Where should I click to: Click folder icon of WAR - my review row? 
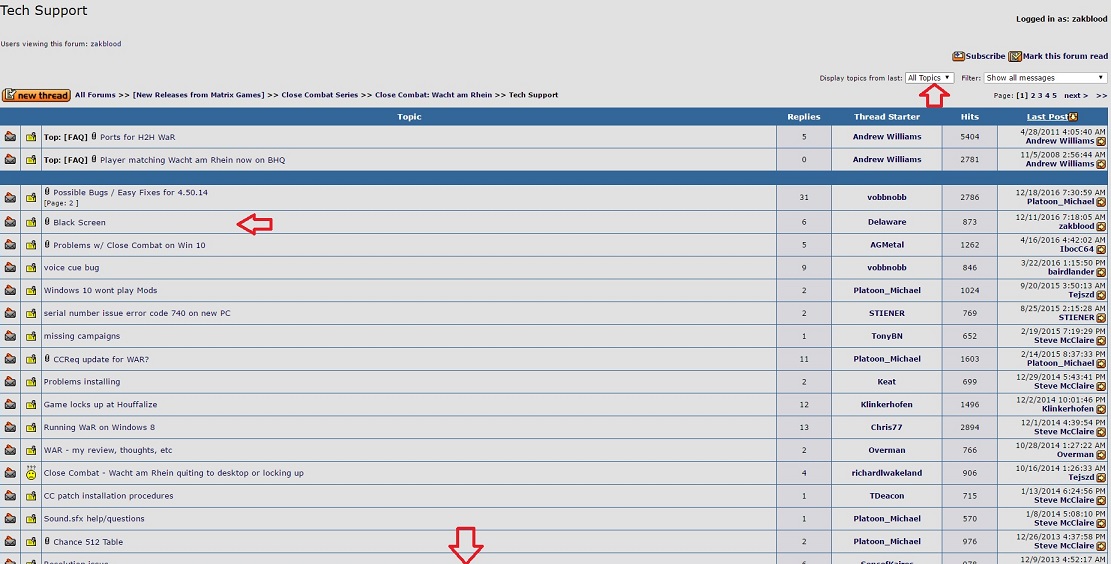[10, 450]
